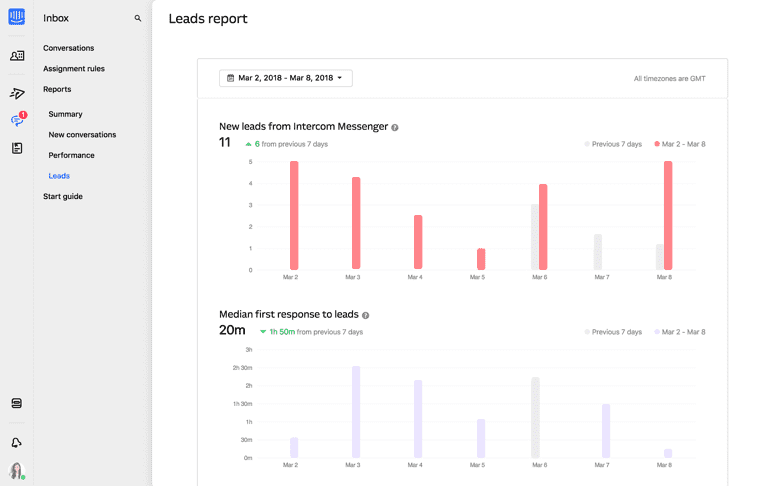The height and width of the screenshot is (486, 783).
Task: Open Assignment rules
Action: tap(73, 69)
